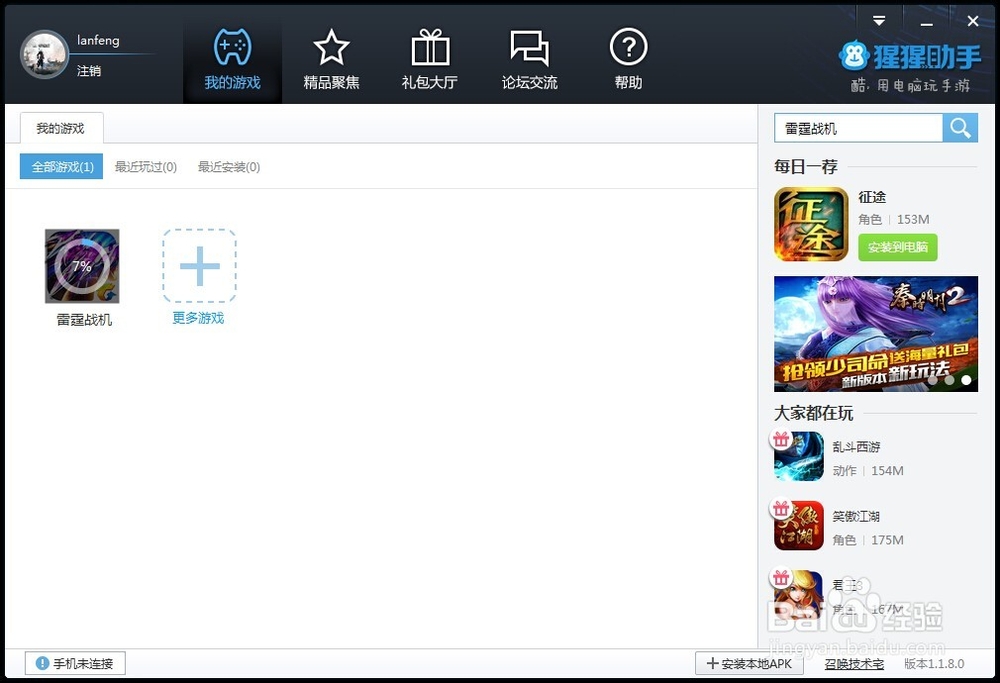The width and height of the screenshot is (1000, 683).
Task: Click 注销 to log out
Action: [x=89, y=71]
